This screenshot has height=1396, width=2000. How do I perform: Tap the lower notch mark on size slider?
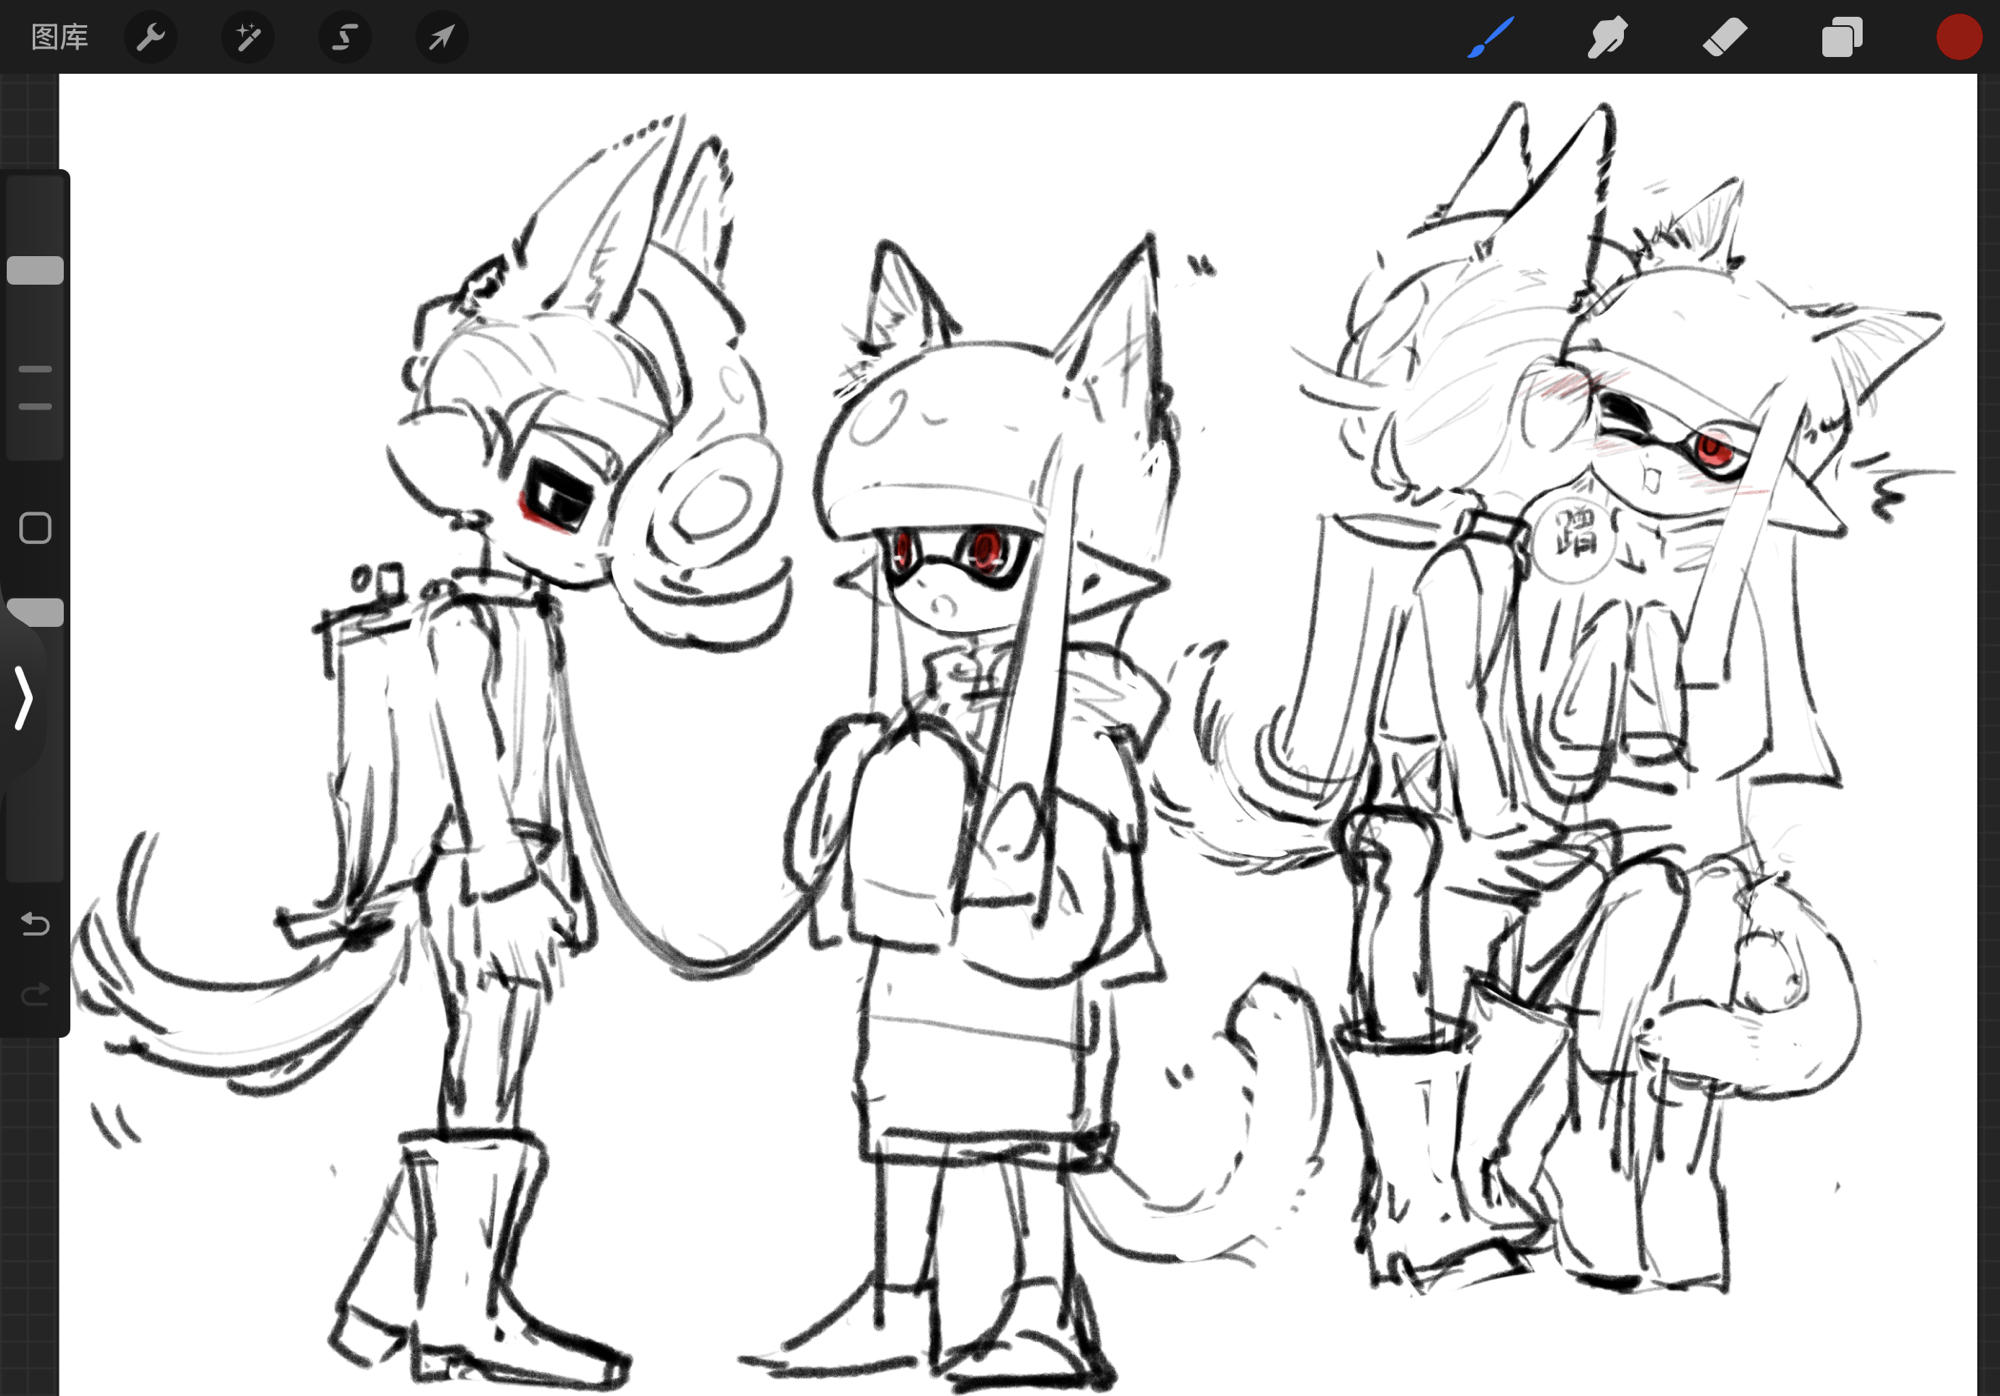pyautogui.click(x=35, y=406)
